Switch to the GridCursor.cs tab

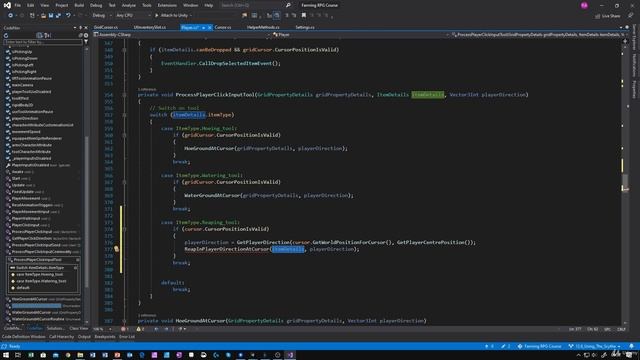coord(106,27)
